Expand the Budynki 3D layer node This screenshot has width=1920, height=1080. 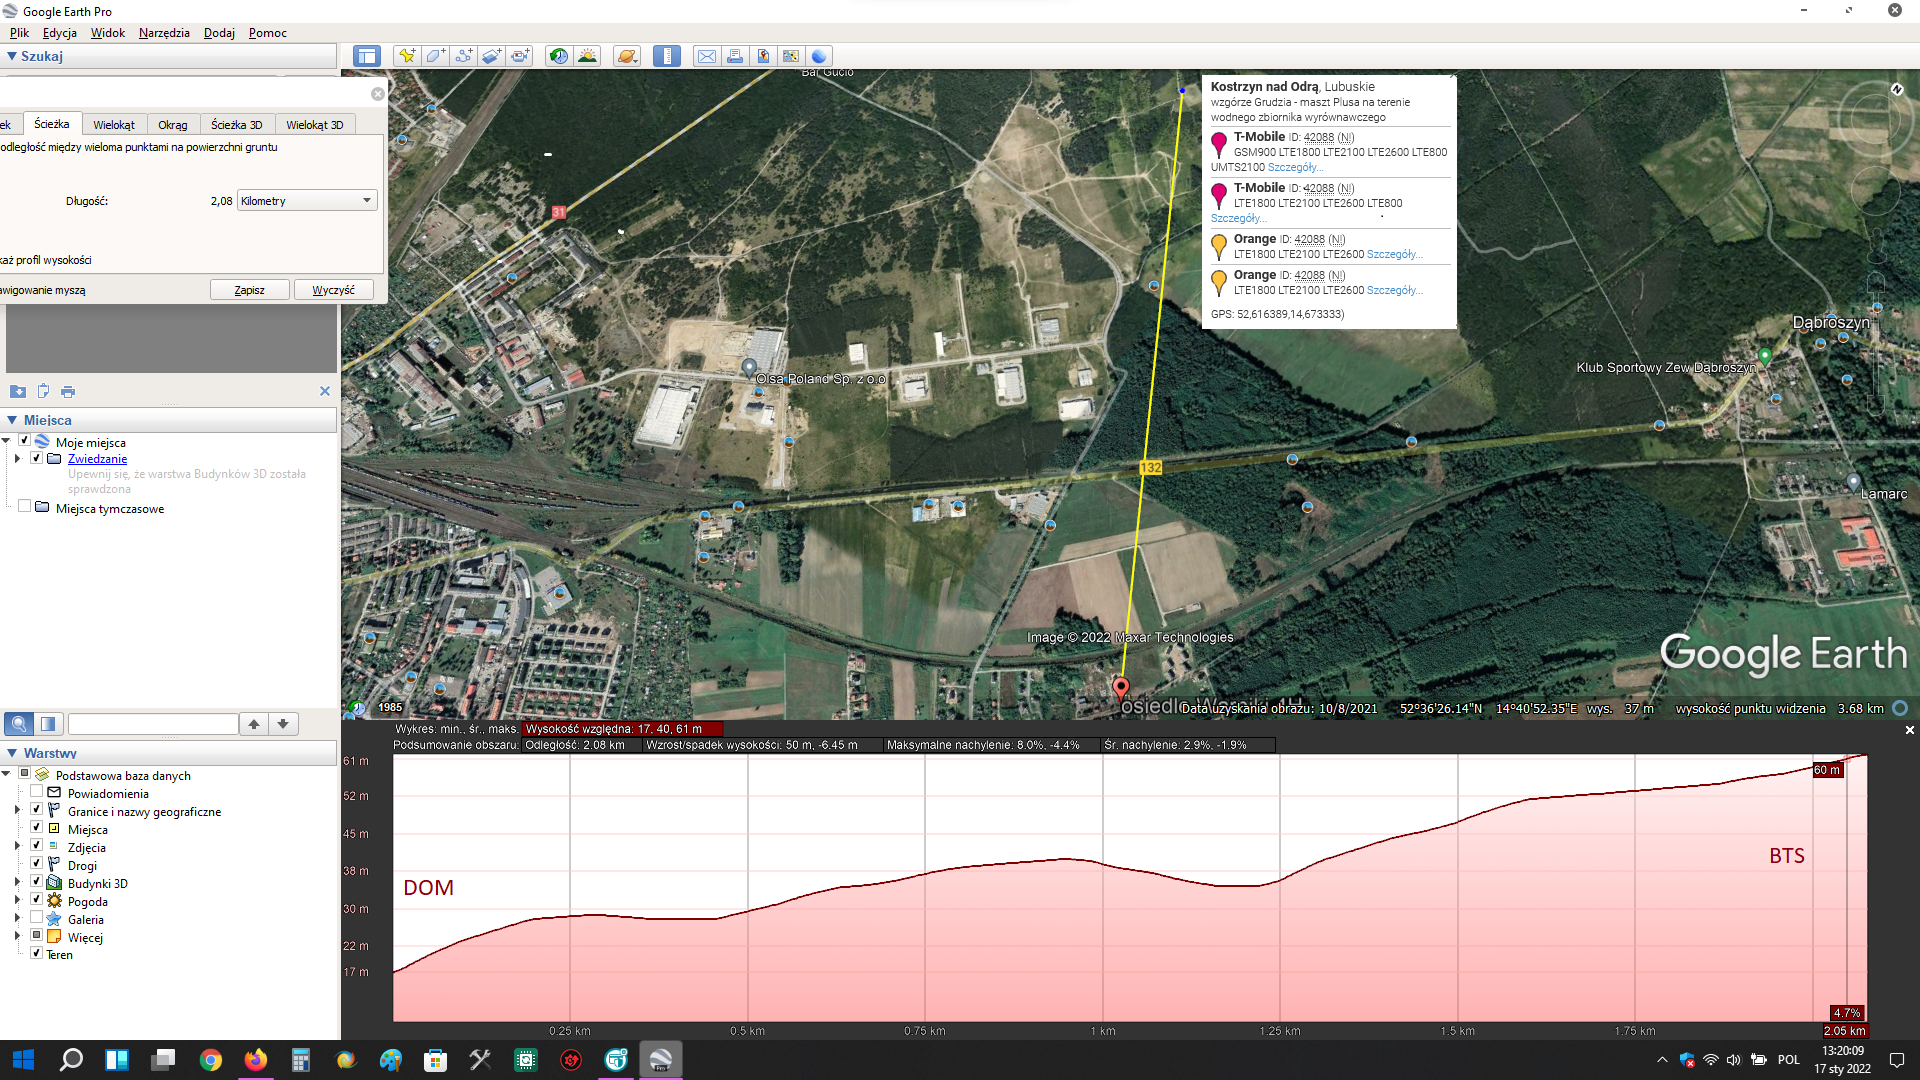(x=17, y=882)
